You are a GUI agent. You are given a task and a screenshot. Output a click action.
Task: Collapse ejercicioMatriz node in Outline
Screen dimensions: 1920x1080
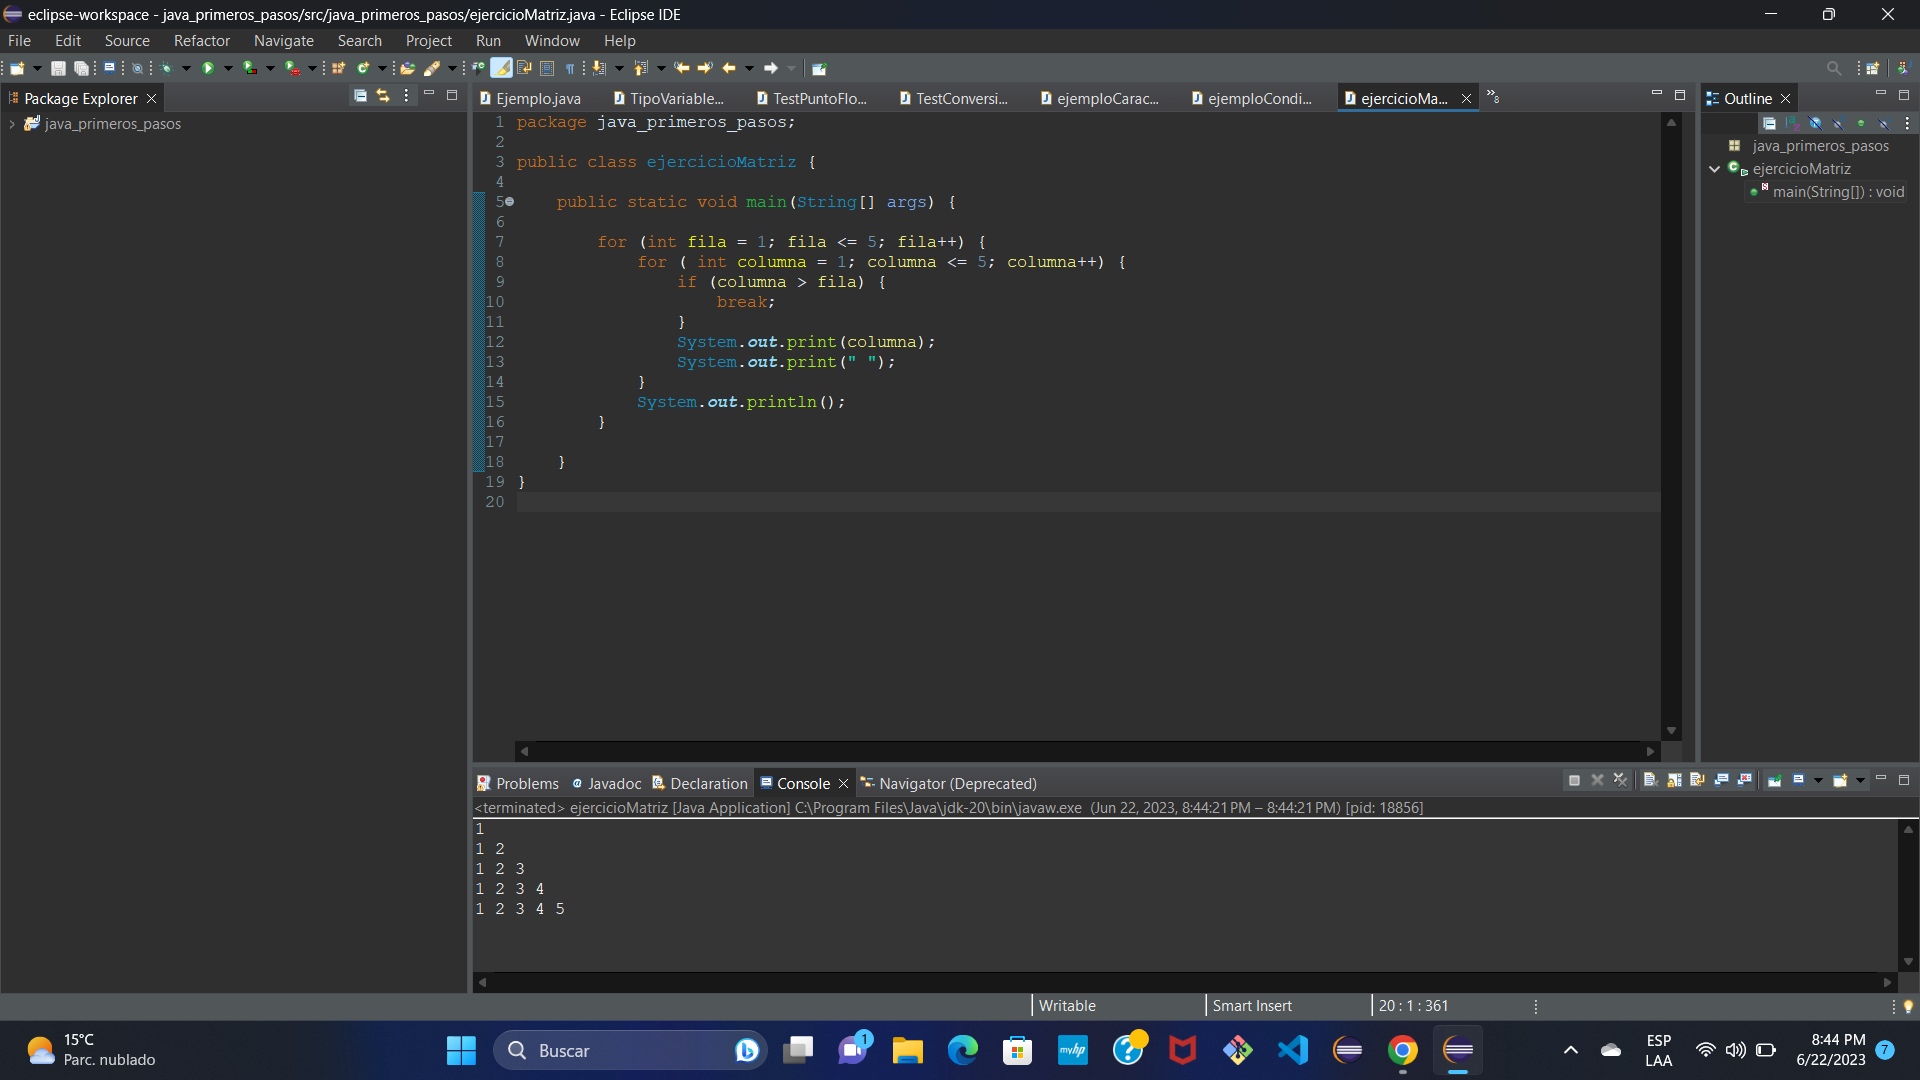click(x=1714, y=169)
